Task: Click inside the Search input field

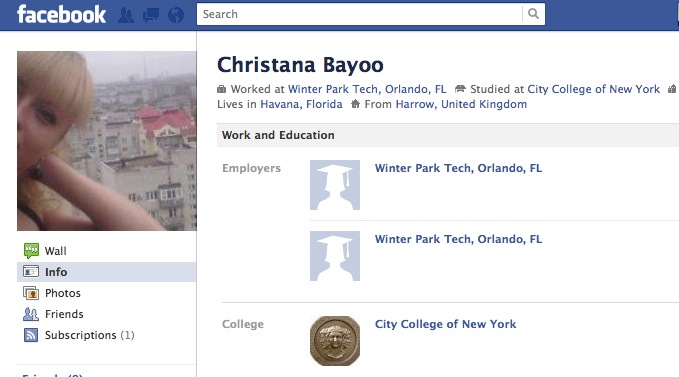Action: point(359,14)
